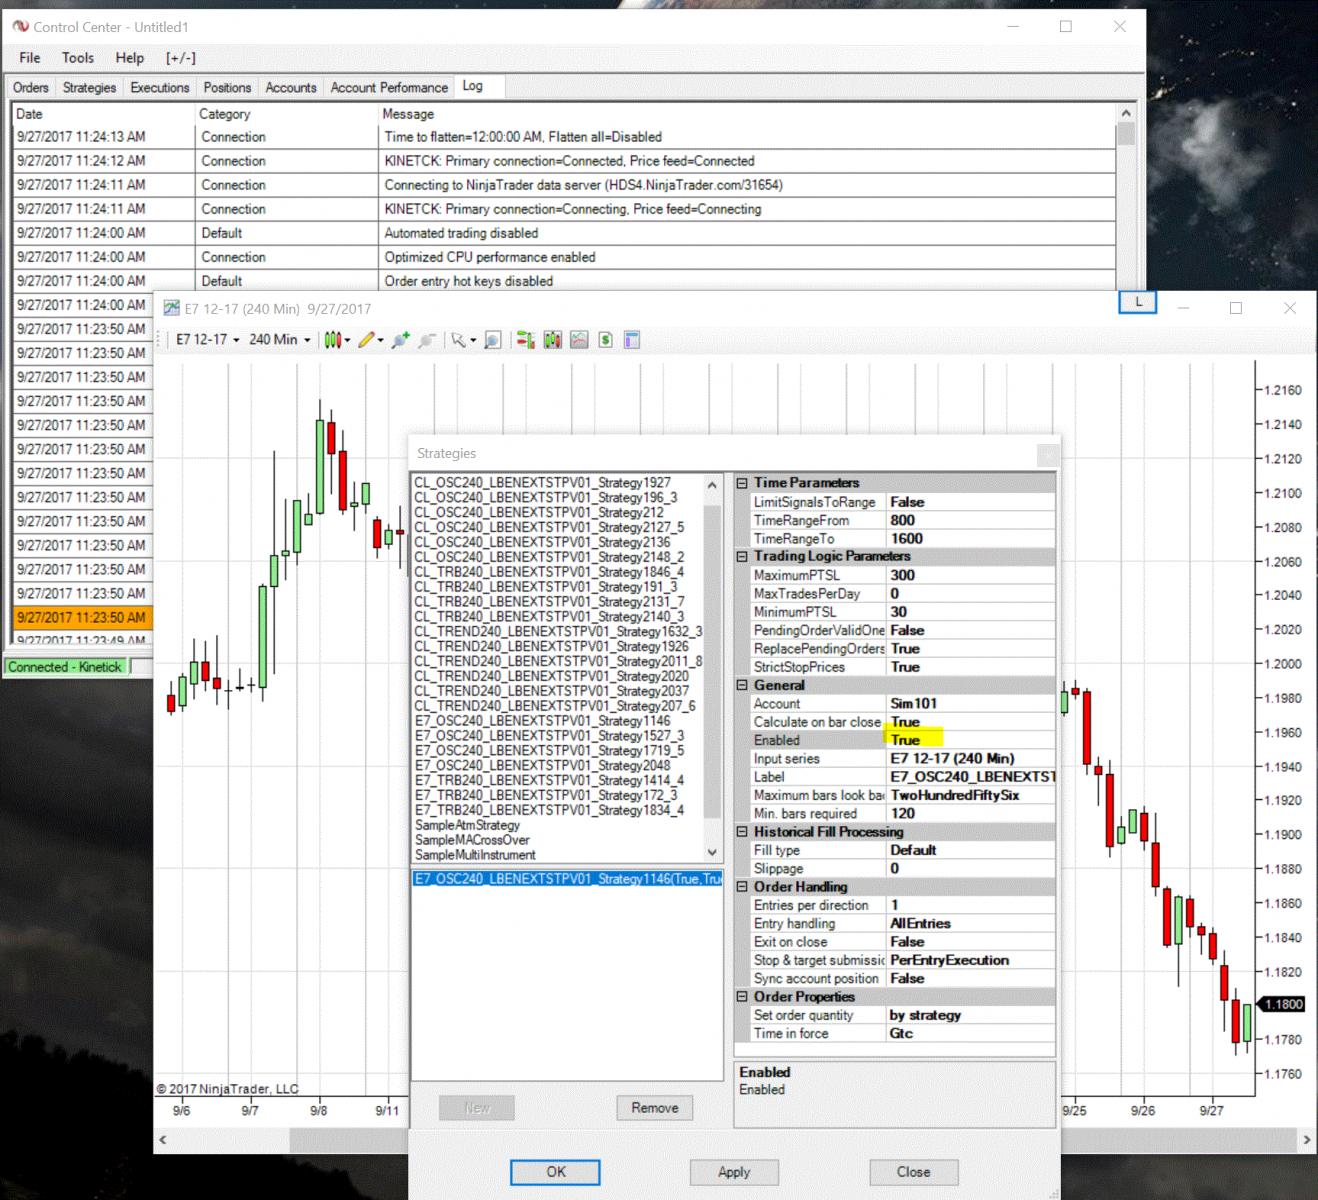
Task: Select E7_TRB240_LBENEXTSTPV01_Strategy1834_4 in the list
Action: tap(549, 810)
